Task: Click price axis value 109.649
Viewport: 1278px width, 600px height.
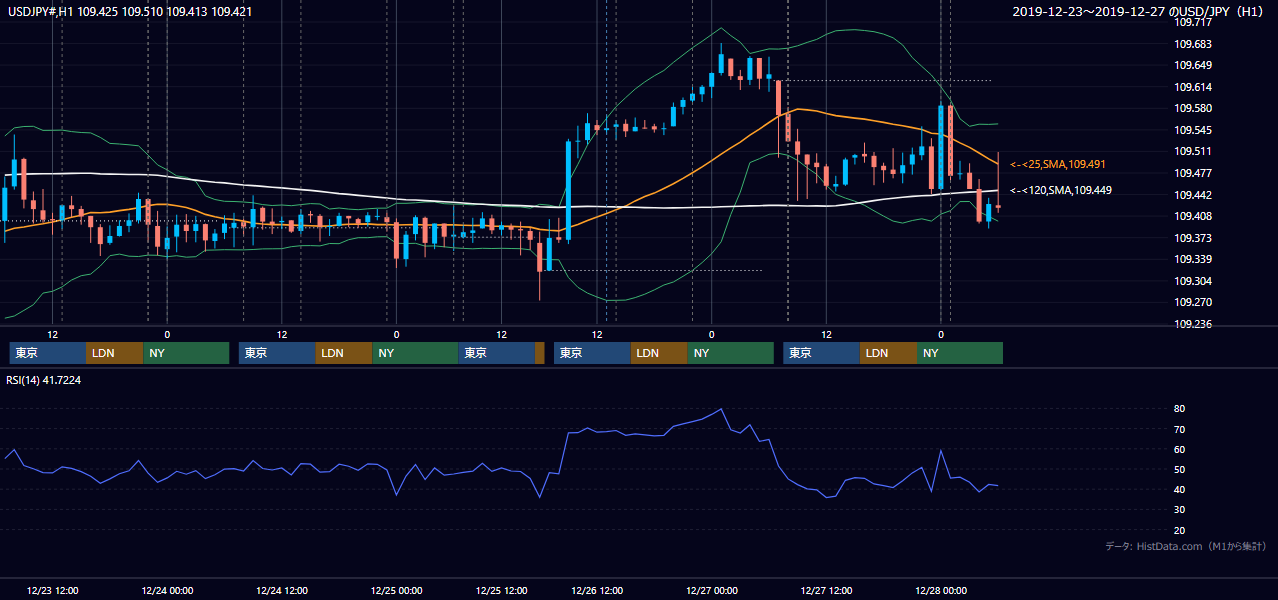Action: tap(1193, 66)
